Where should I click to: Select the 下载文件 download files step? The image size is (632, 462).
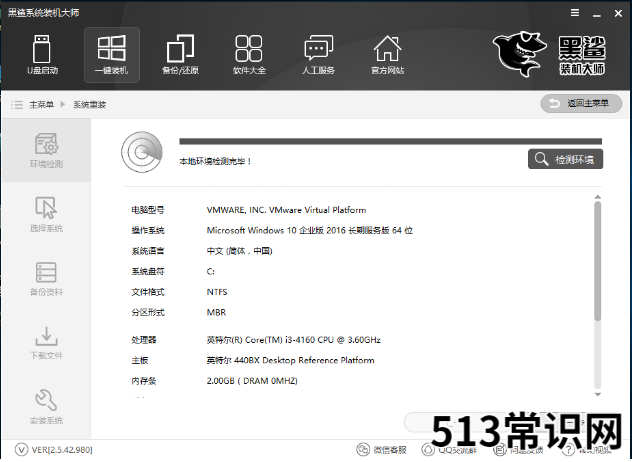(x=46, y=342)
